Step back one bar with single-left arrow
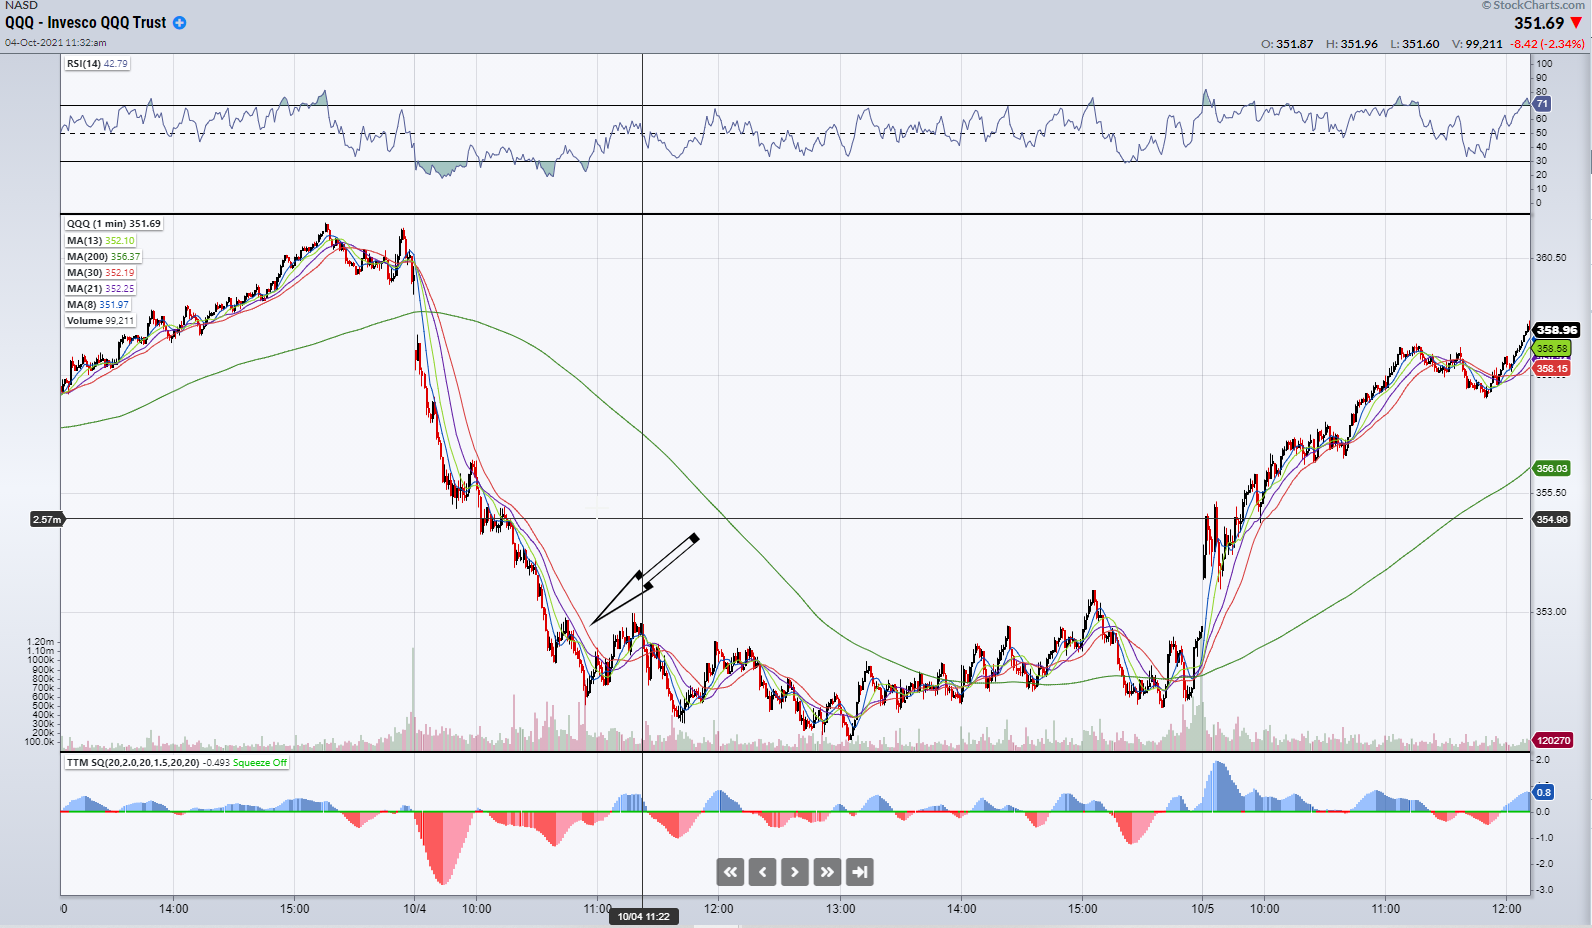Viewport: 1592px width, 928px height. pos(762,872)
